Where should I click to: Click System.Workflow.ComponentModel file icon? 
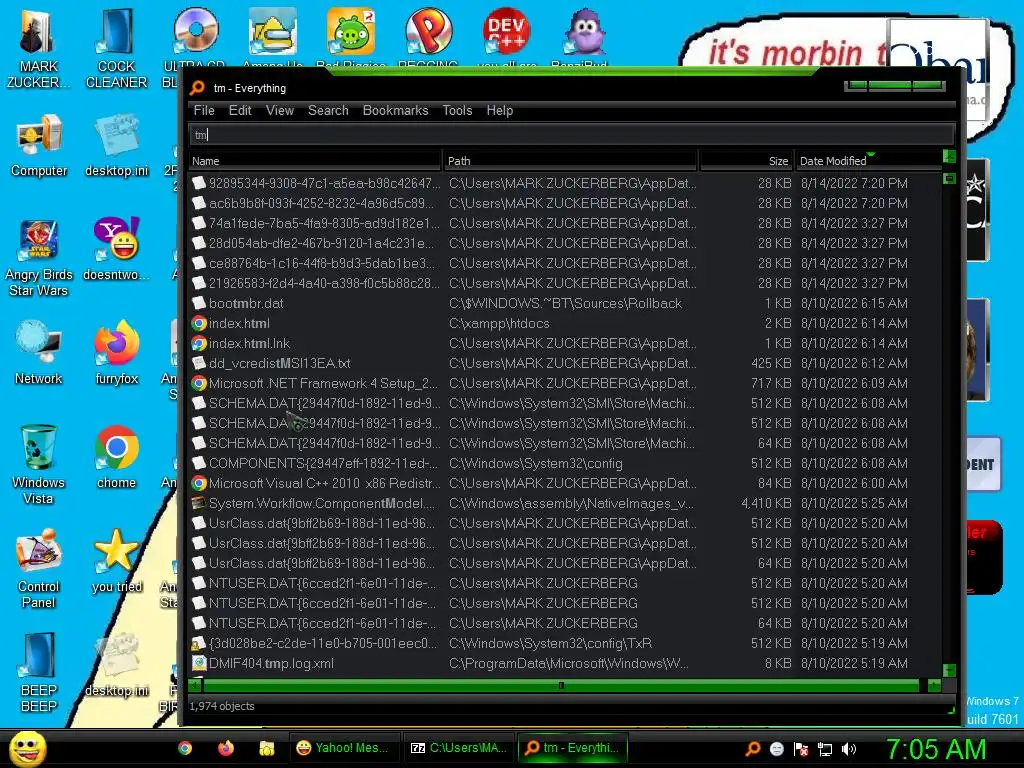pyautogui.click(x=199, y=504)
